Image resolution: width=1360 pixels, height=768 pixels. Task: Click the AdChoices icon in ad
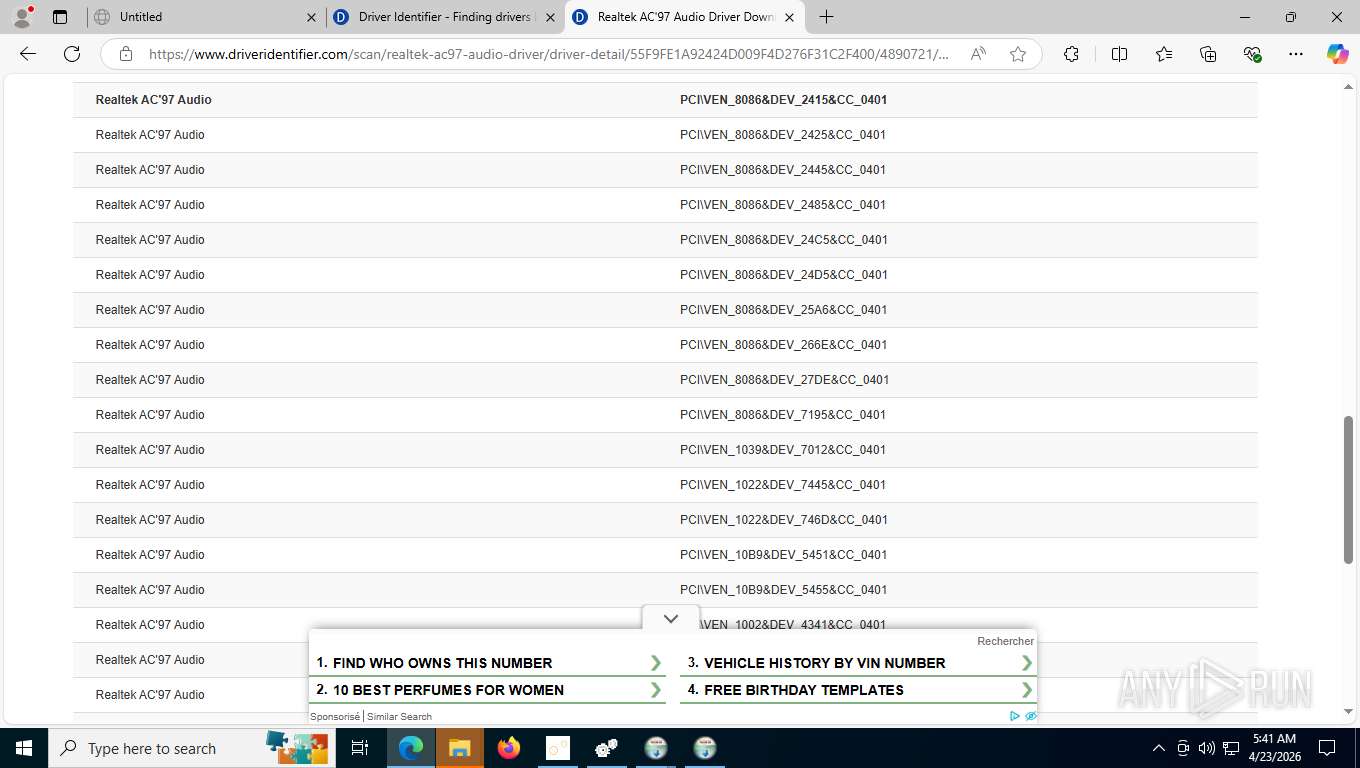point(1015,716)
